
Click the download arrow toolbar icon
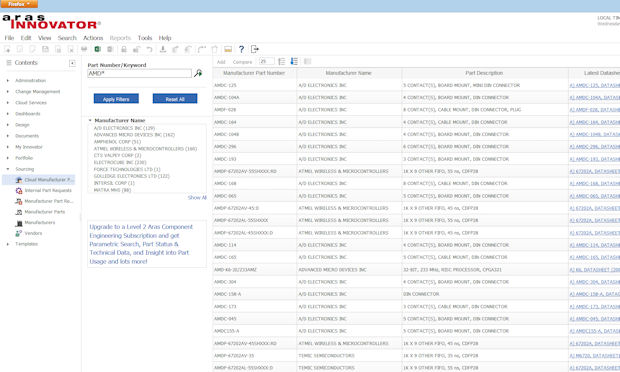pyautogui.click(x=163, y=49)
